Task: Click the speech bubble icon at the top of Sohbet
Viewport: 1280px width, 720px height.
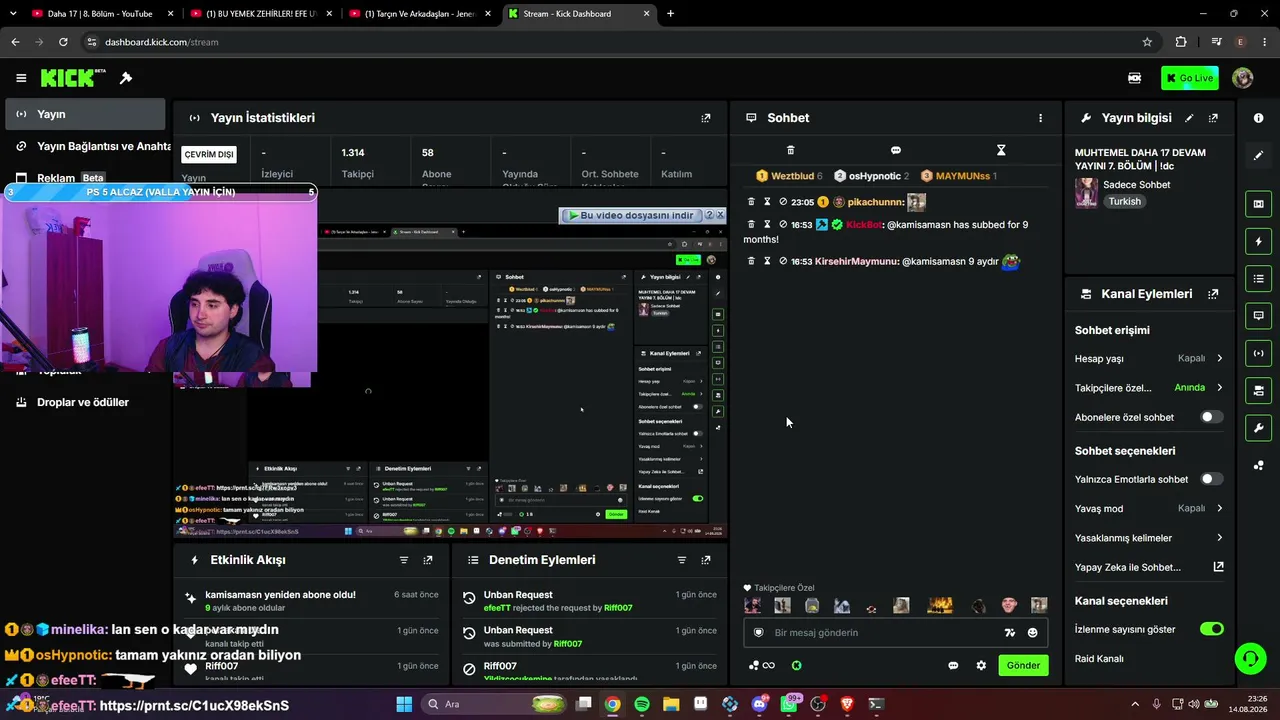Action: tap(896, 150)
